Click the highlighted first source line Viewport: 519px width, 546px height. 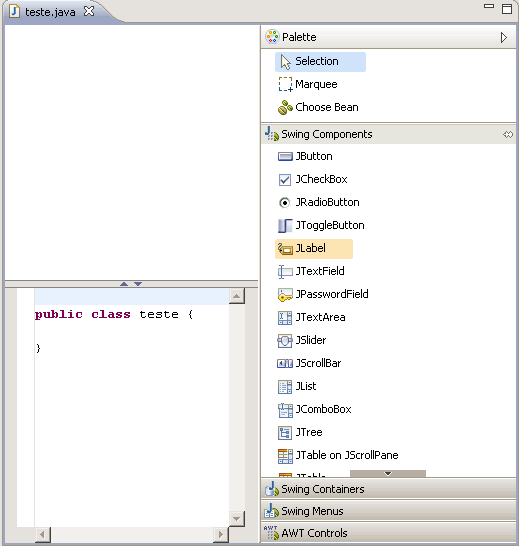132,297
